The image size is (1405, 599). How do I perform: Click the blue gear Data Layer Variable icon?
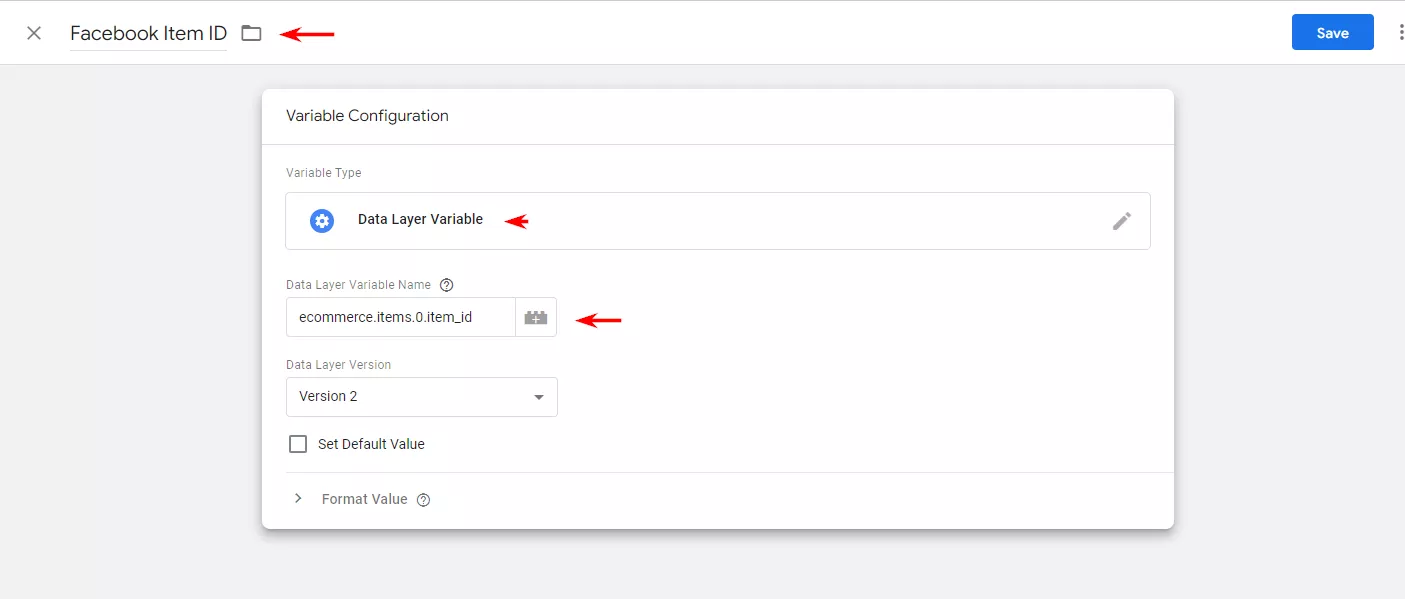click(322, 221)
